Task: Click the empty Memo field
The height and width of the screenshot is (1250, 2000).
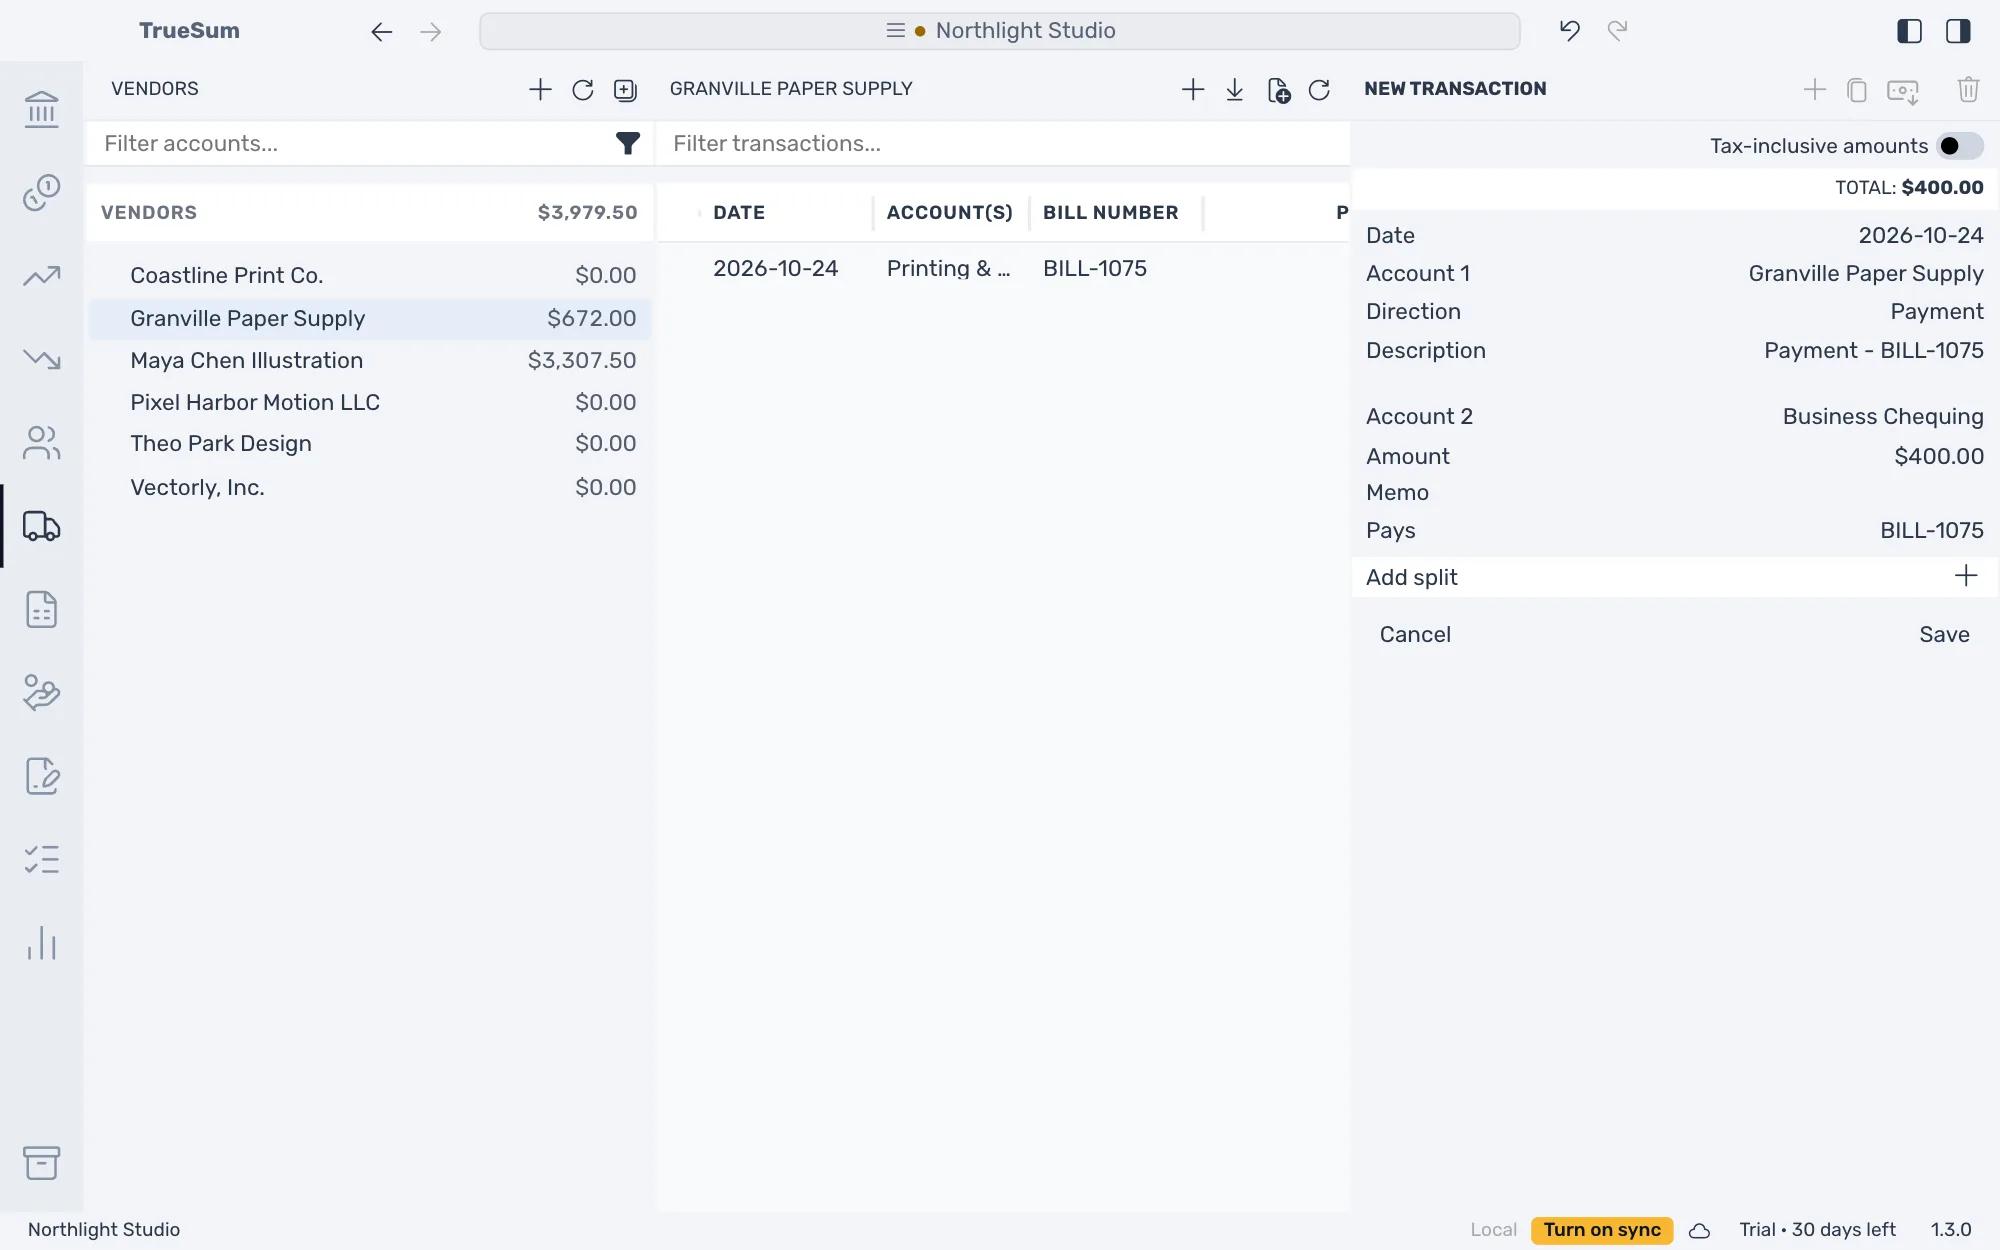Action: 1674,492
